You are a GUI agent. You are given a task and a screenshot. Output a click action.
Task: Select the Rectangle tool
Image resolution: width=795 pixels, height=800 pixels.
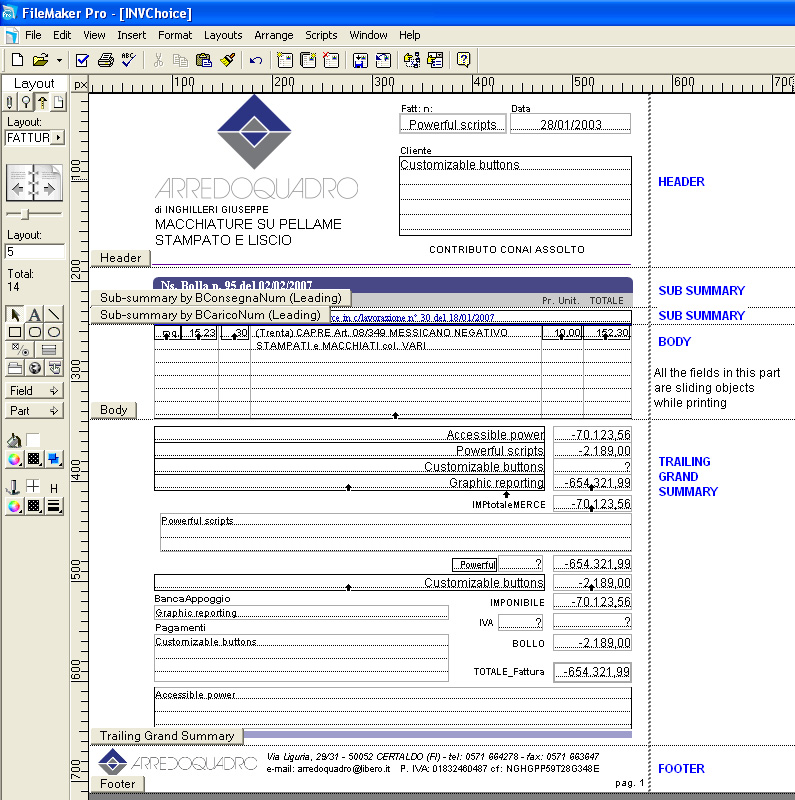(15, 332)
